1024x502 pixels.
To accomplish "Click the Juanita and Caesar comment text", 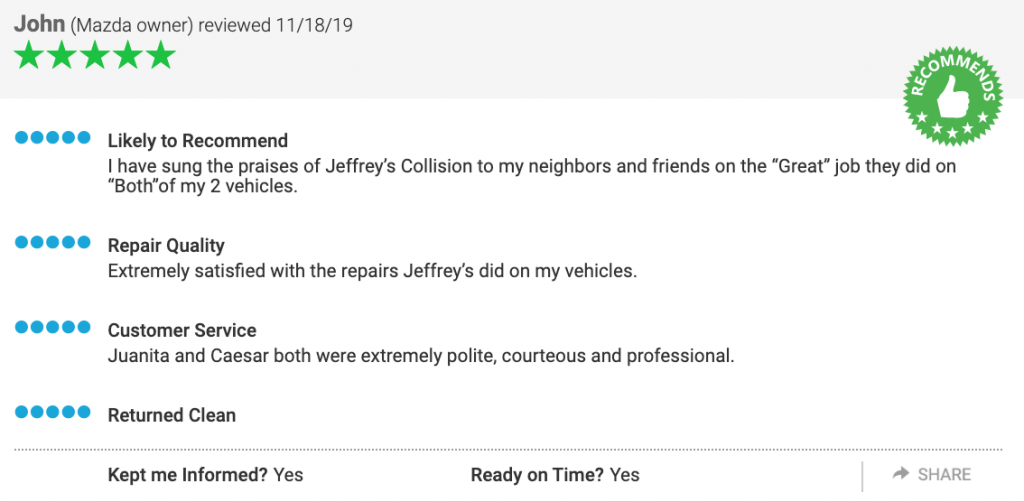I will (421, 357).
